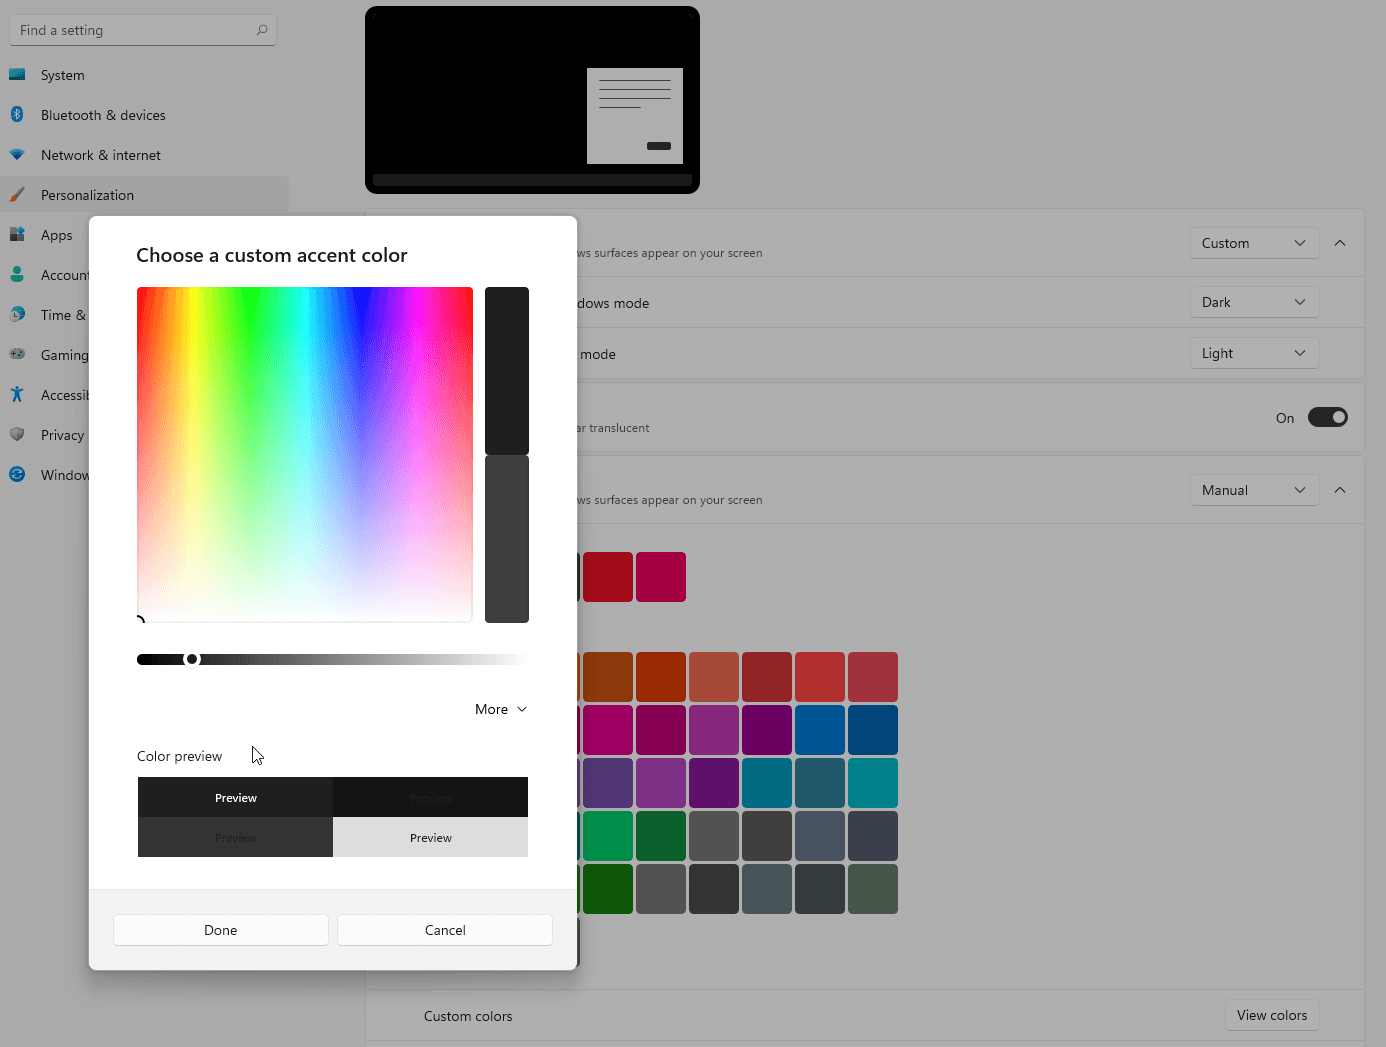
Task: Open the Manual accent color dropdown
Action: [x=1254, y=490]
